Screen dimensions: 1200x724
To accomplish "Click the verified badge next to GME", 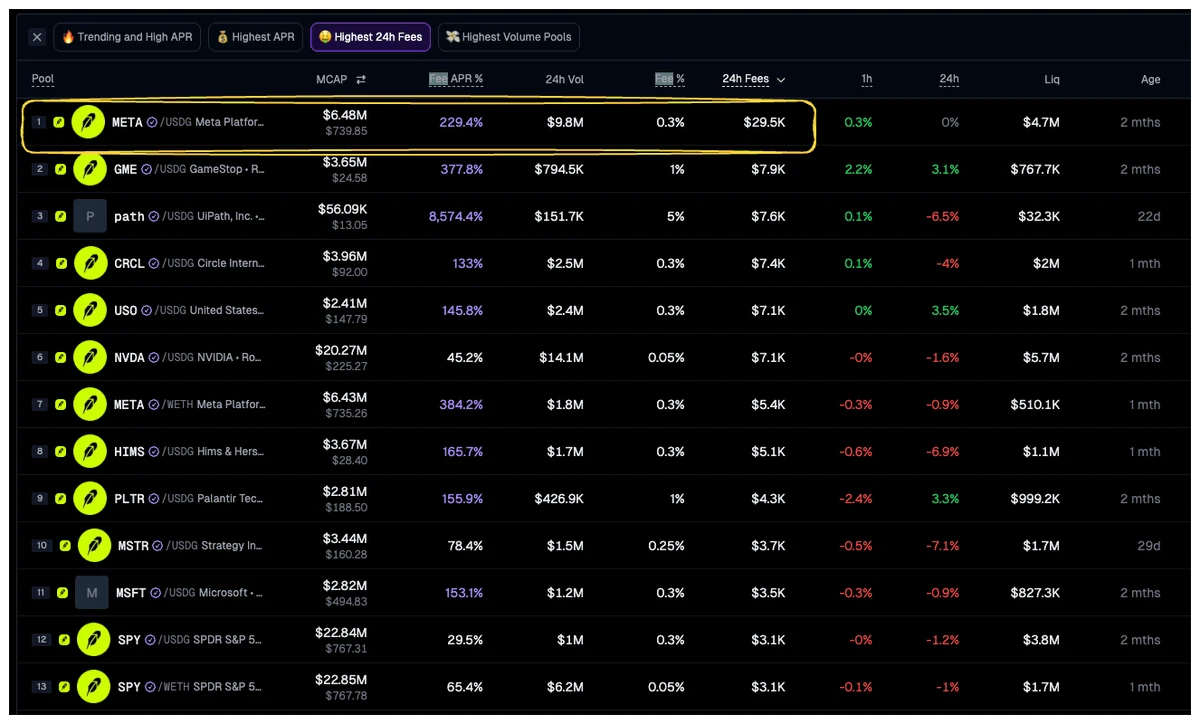I will pyautogui.click(x=146, y=169).
